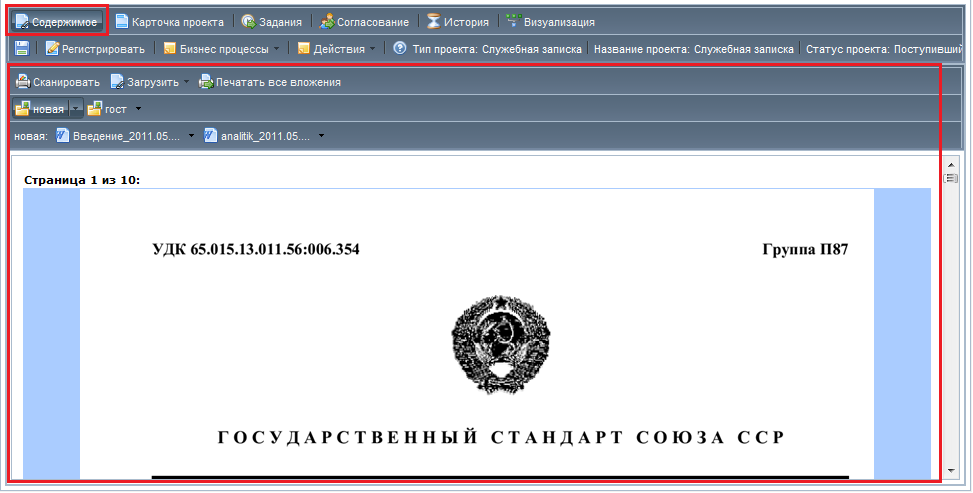Click Тип проекта: Служебная записка text
973x493 pixels.
click(497, 49)
